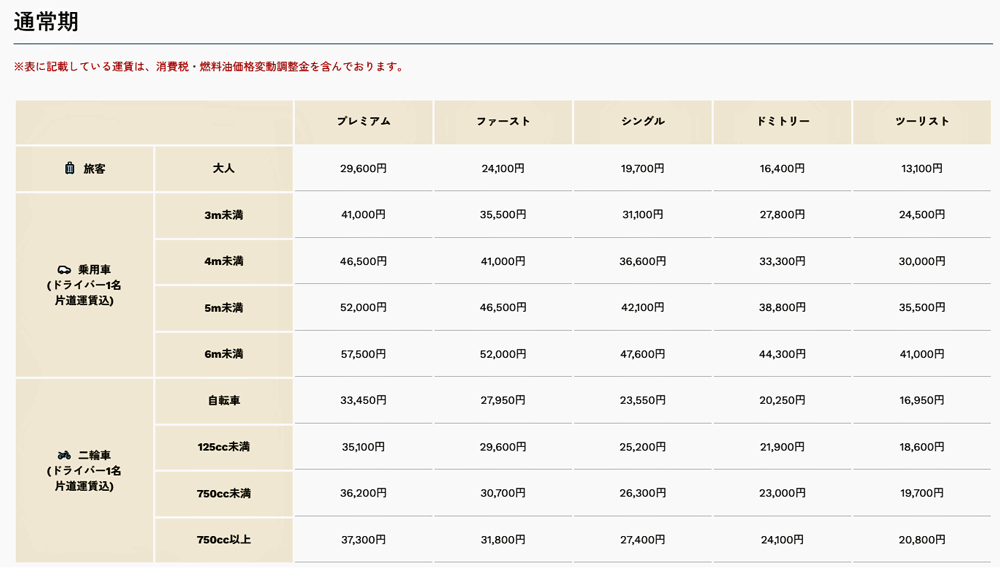
Task: Select the プレミアム column header
Action: click(363, 122)
